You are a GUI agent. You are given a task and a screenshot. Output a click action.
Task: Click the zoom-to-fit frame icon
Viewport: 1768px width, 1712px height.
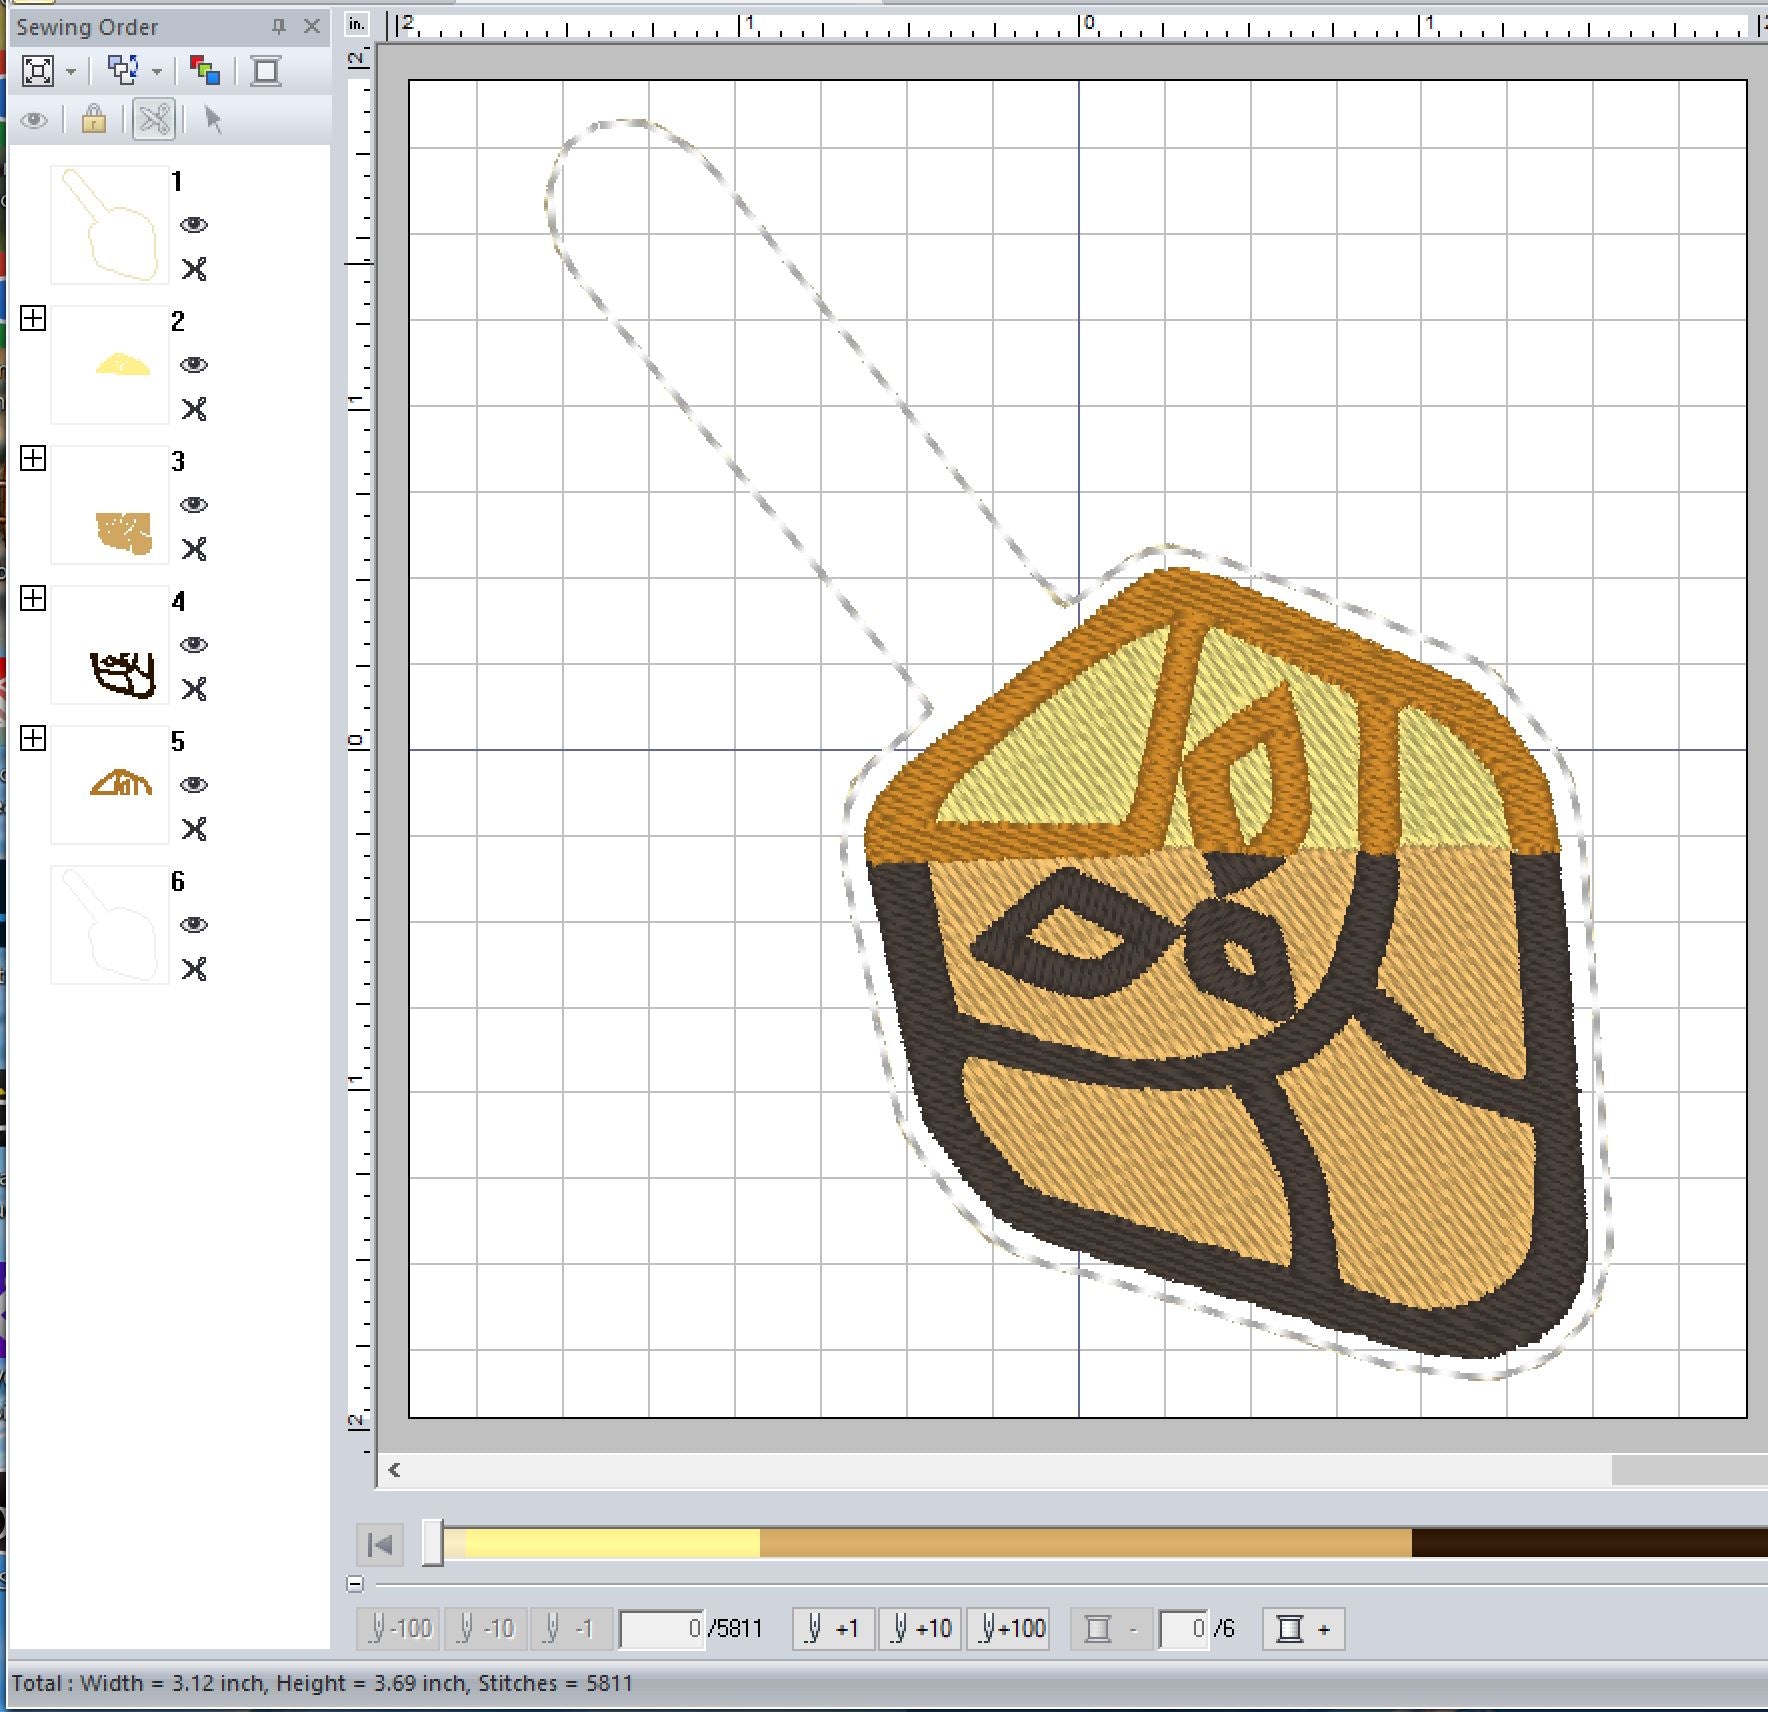(38, 71)
